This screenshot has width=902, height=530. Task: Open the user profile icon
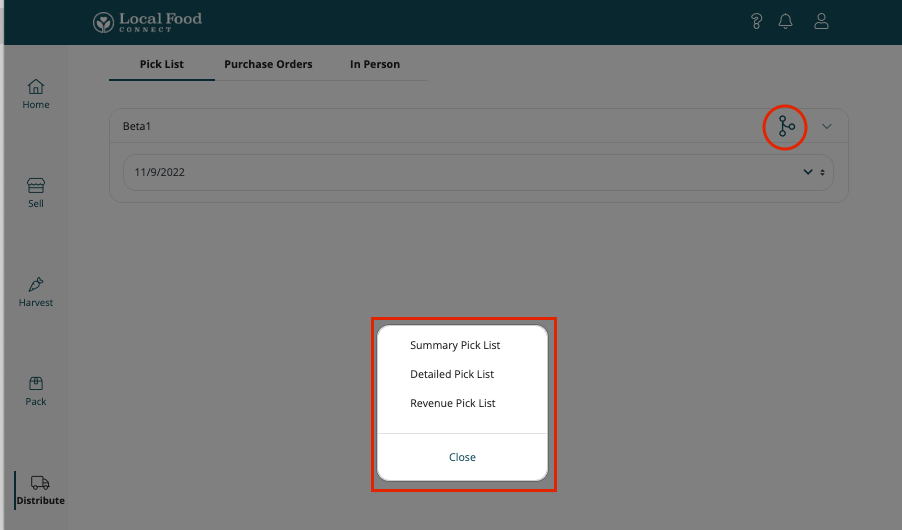pyautogui.click(x=821, y=22)
